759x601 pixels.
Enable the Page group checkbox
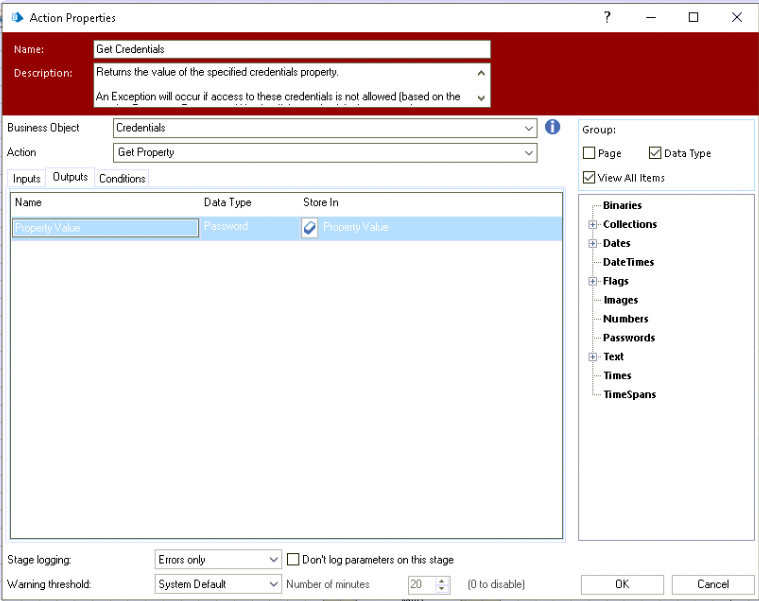point(590,153)
